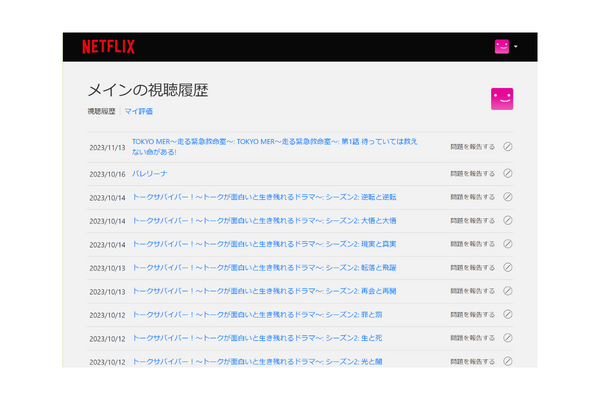Click the date beside 罪と罰 episode

108,315
